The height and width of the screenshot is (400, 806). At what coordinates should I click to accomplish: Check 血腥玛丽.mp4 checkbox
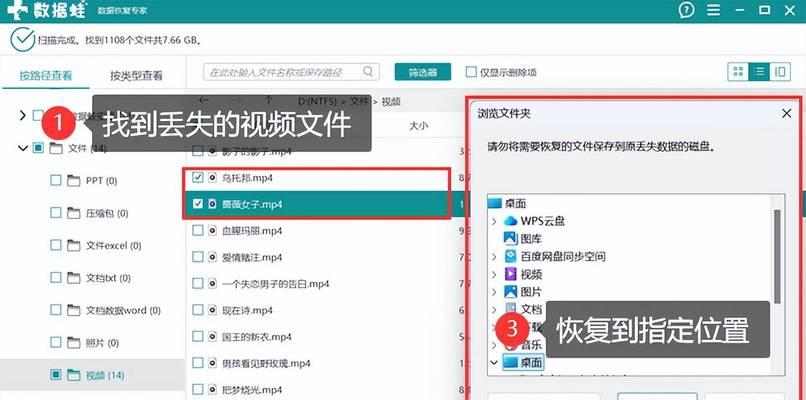(x=197, y=231)
